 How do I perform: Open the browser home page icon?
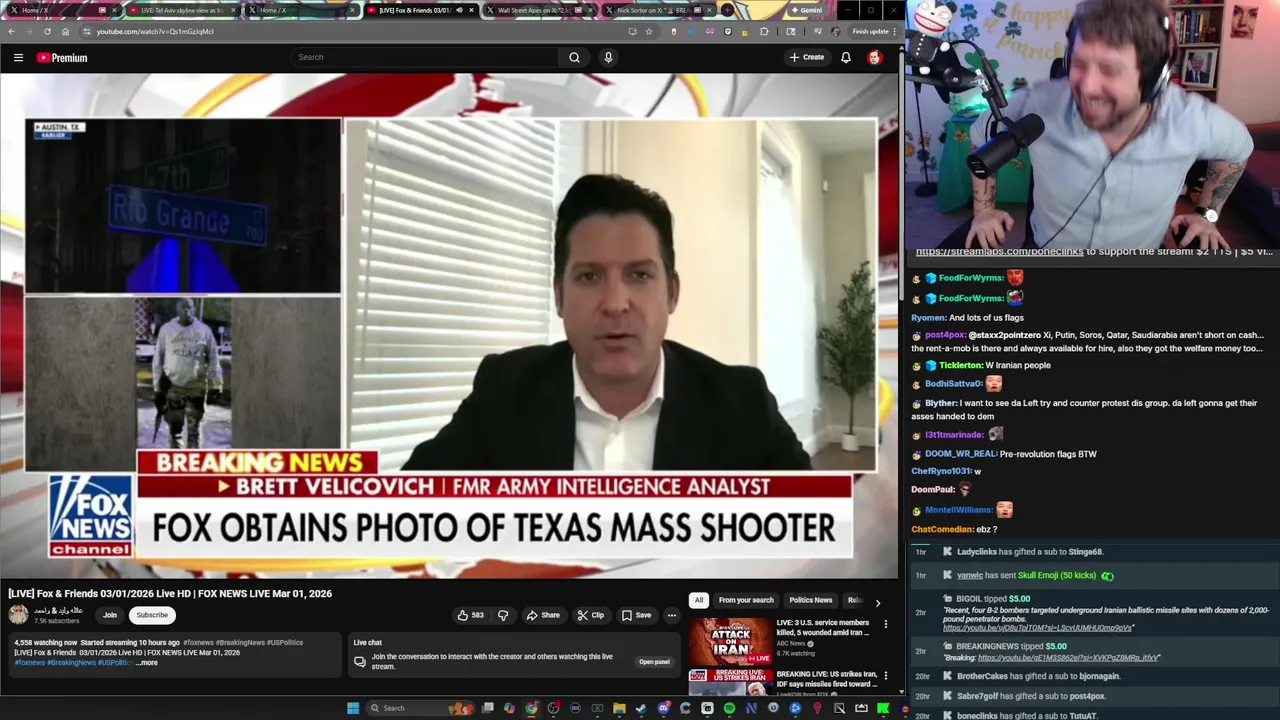click(x=65, y=31)
